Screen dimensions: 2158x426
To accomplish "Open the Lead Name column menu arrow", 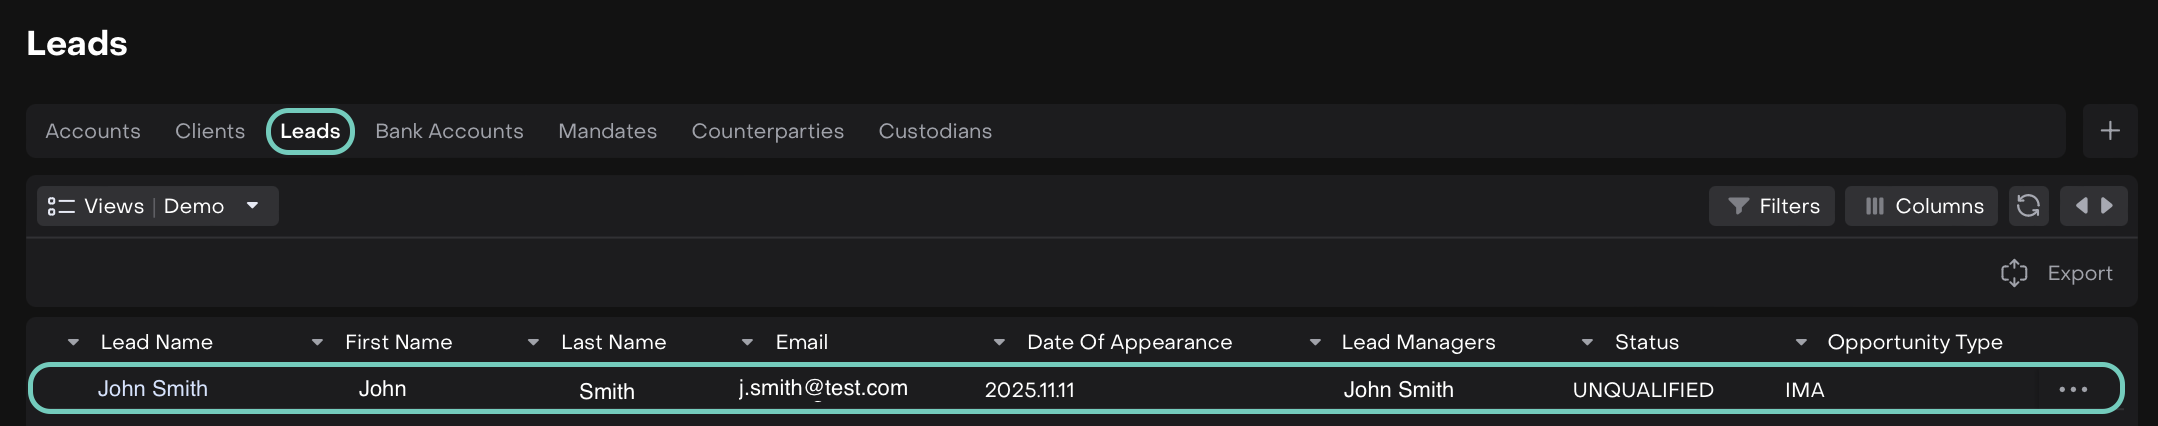I will coord(73,342).
